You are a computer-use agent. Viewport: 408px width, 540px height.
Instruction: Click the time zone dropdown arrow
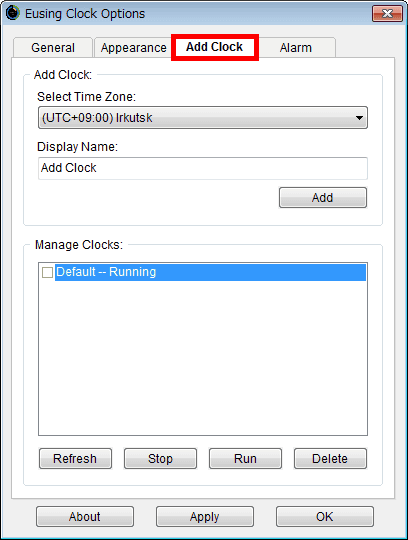tap(359, 118)
